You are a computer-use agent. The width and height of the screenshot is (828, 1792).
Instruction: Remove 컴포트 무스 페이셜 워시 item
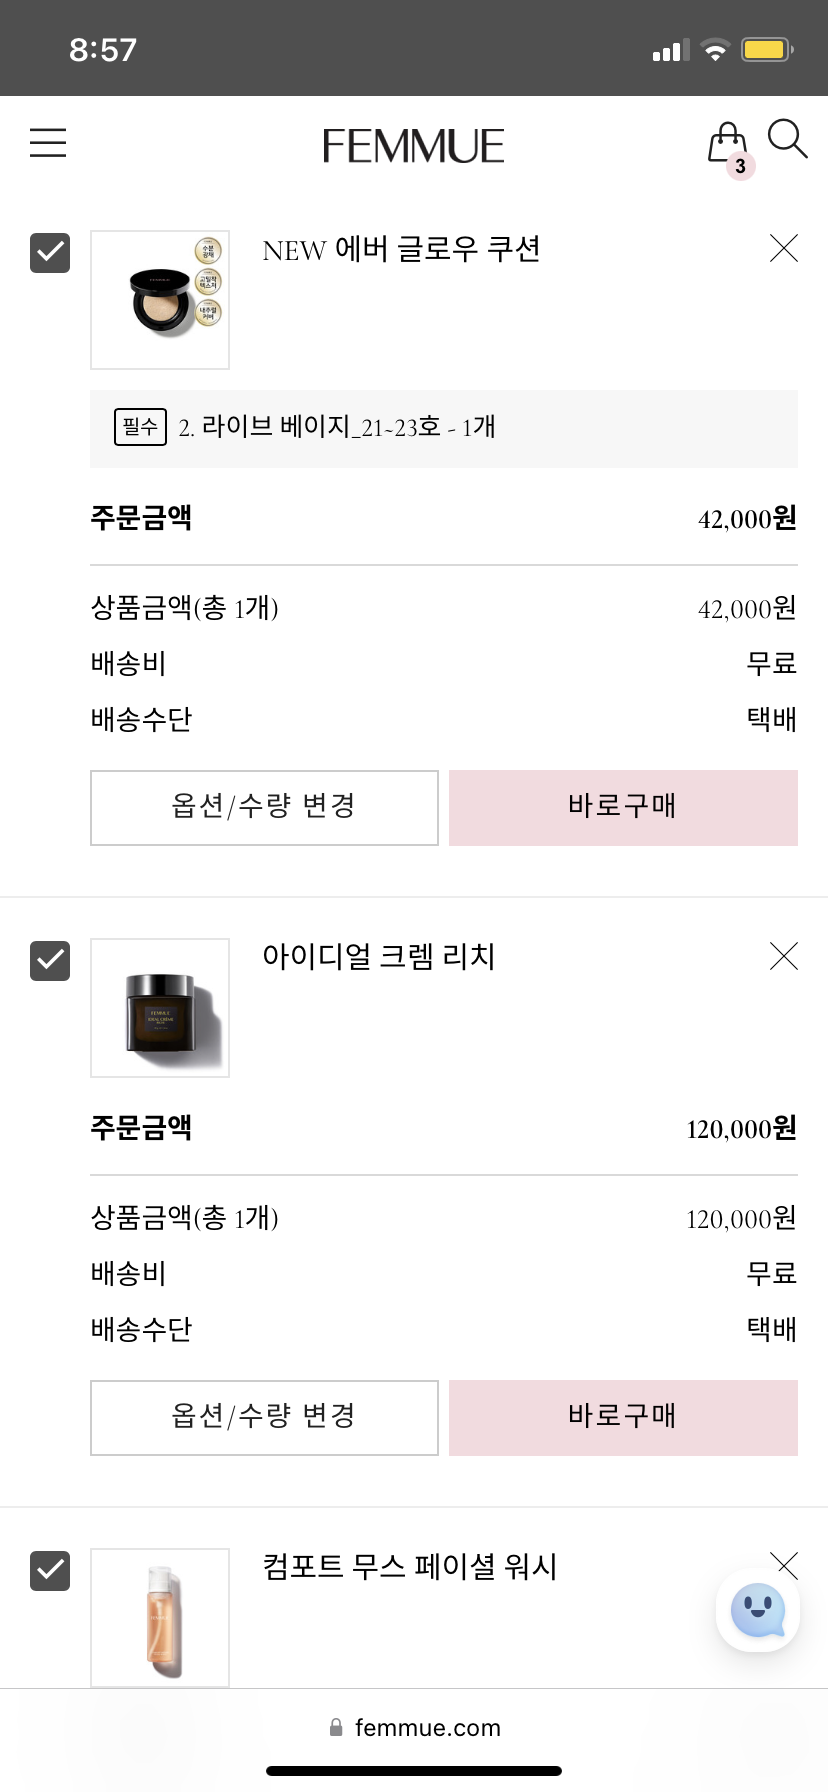784,1565
